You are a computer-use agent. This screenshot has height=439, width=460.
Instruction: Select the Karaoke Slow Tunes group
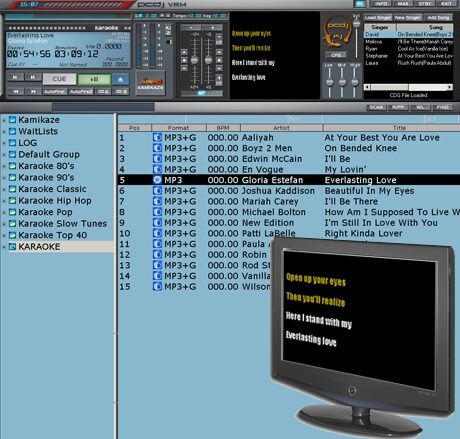(x=58, y=224)
